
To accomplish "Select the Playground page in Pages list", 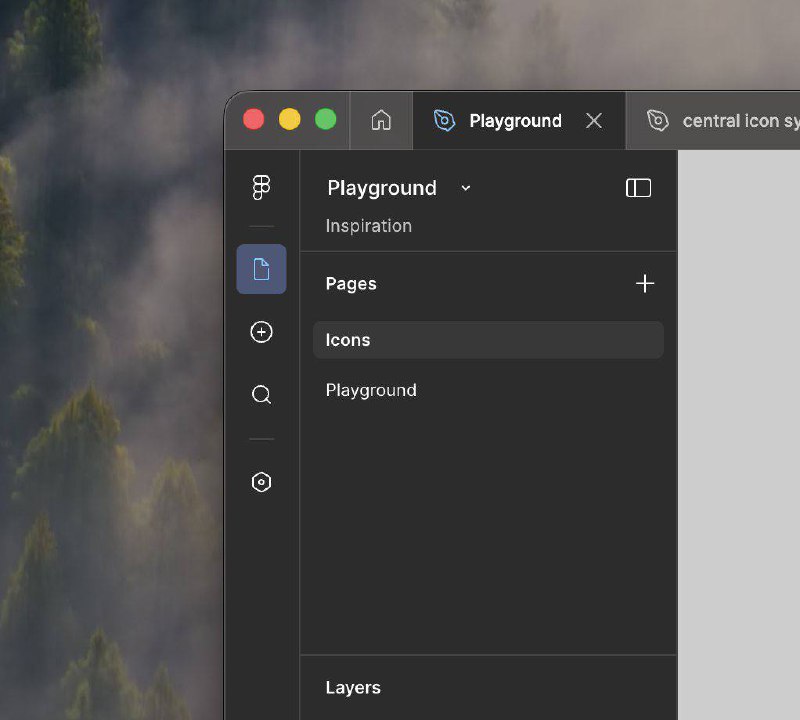I will [371, 390].
